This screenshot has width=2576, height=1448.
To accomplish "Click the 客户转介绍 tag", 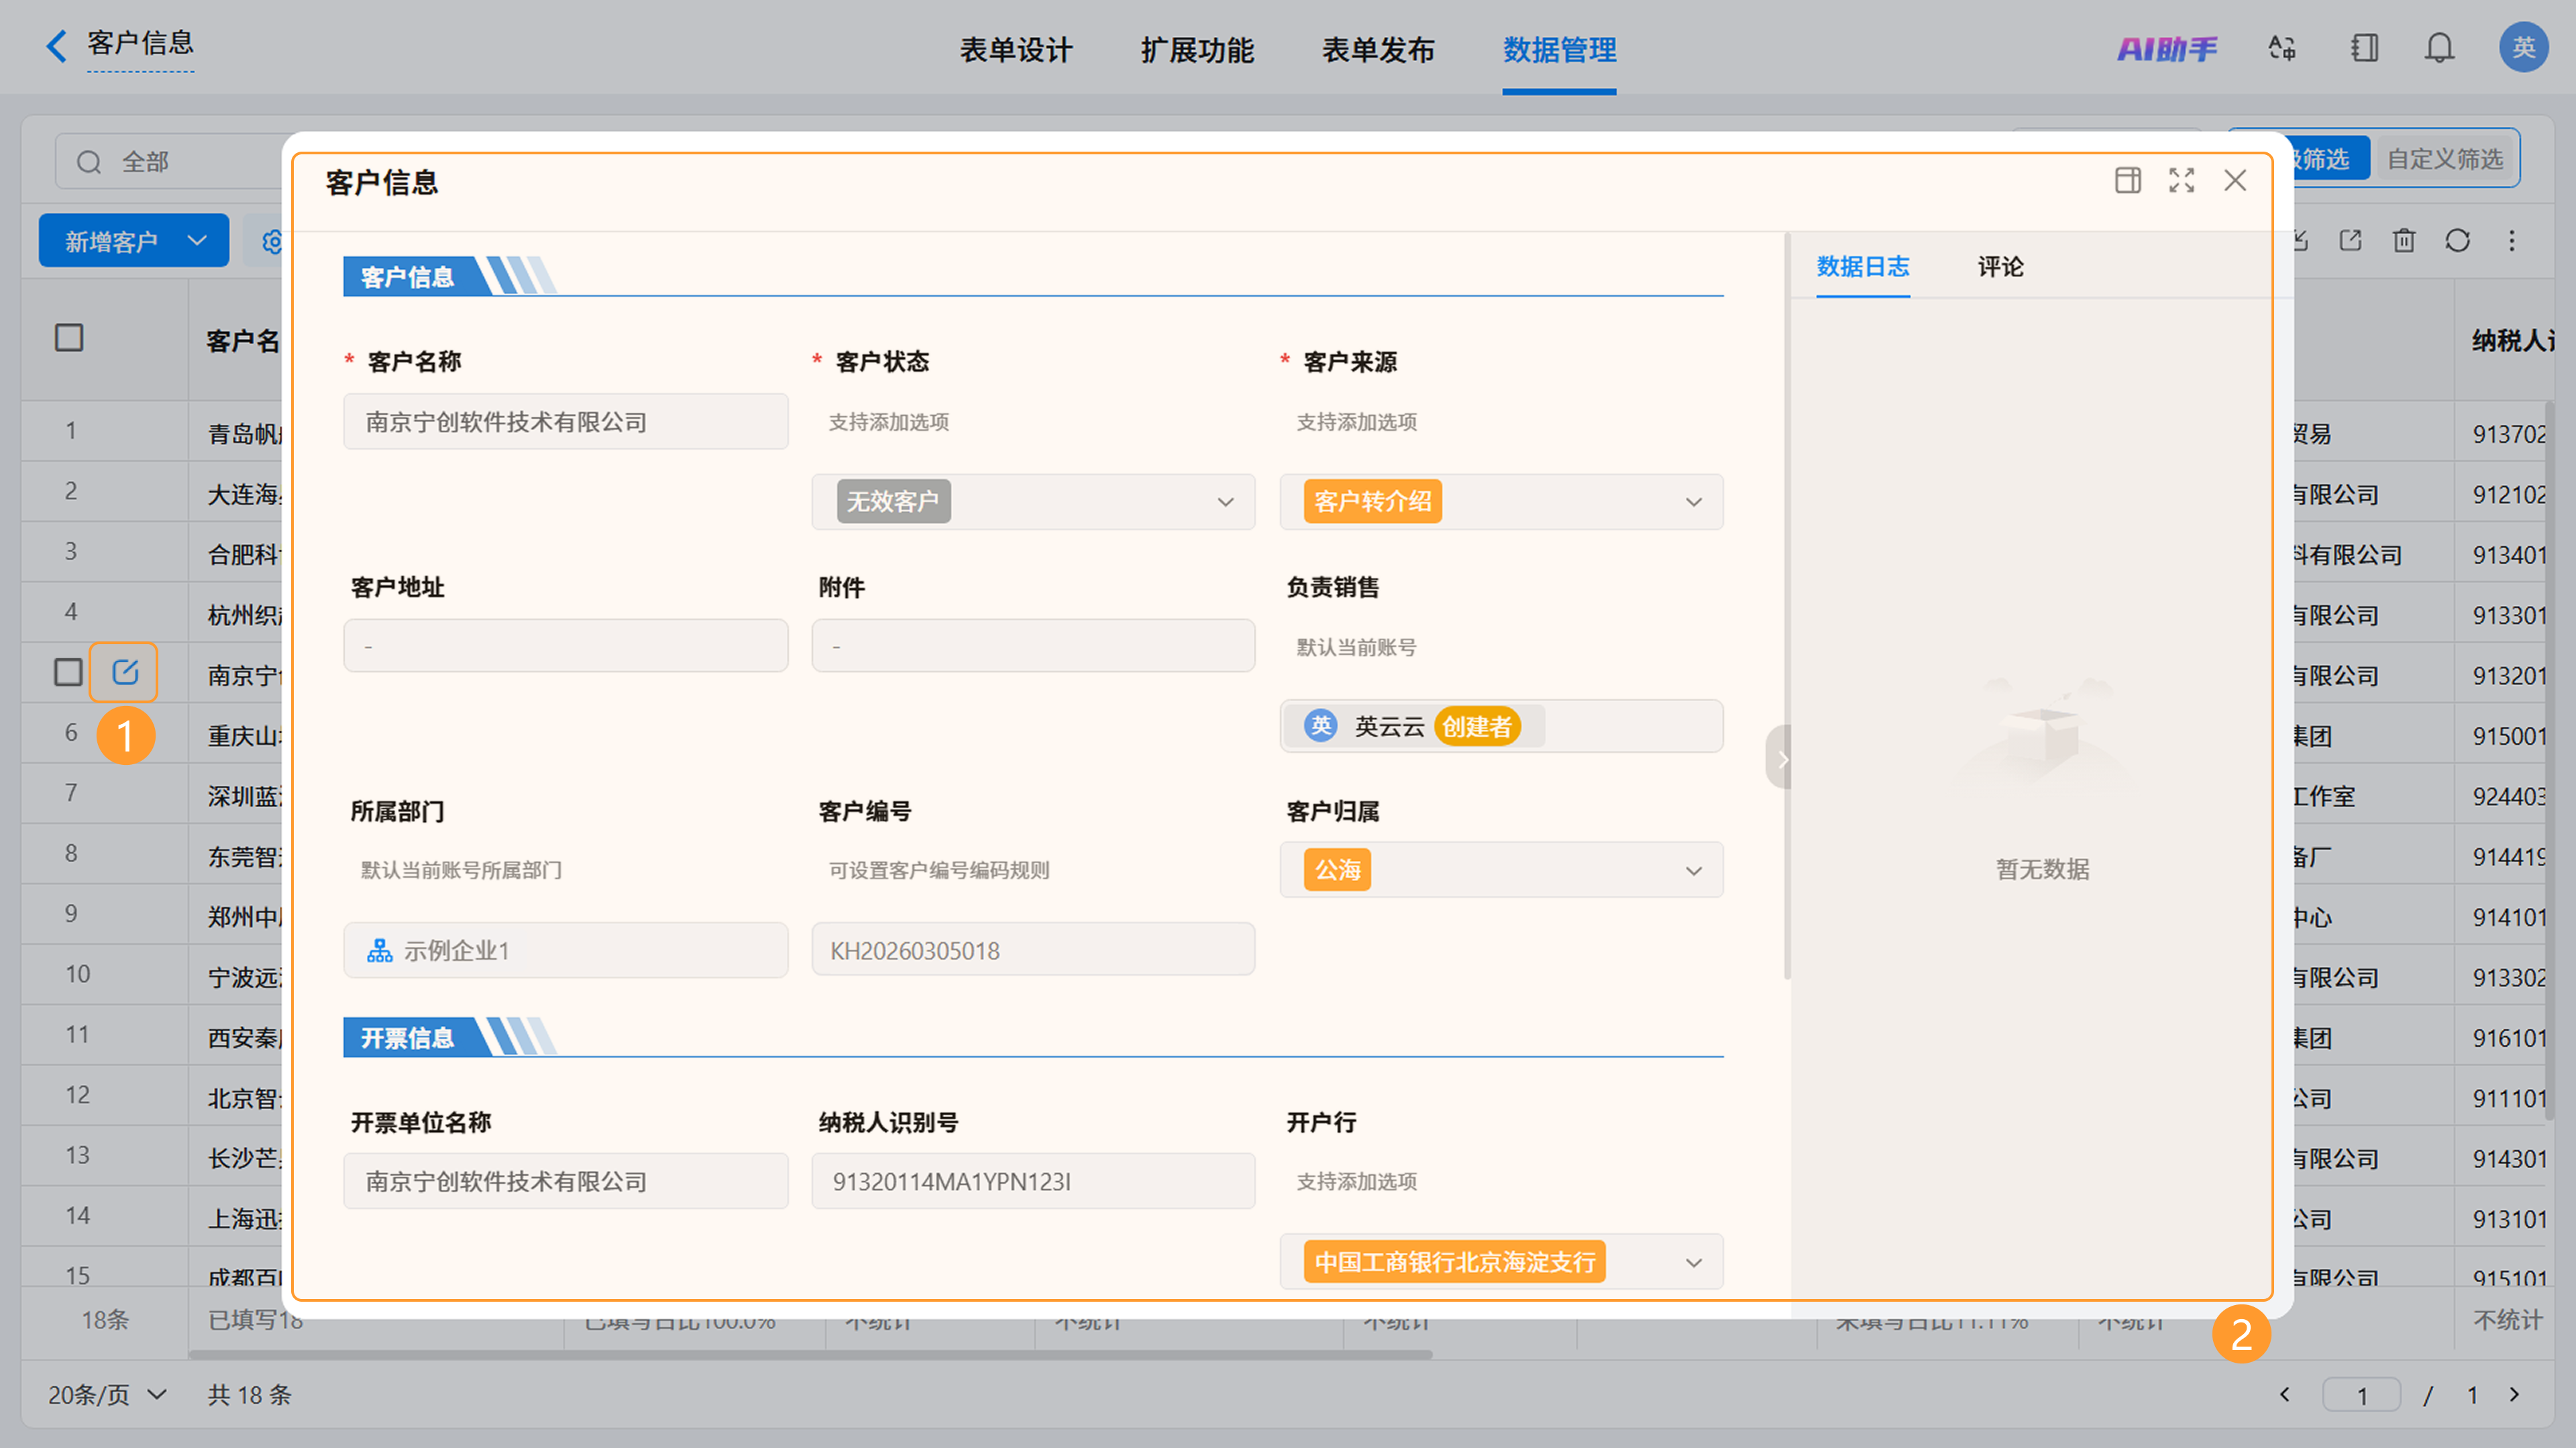I will (1372, 501).
